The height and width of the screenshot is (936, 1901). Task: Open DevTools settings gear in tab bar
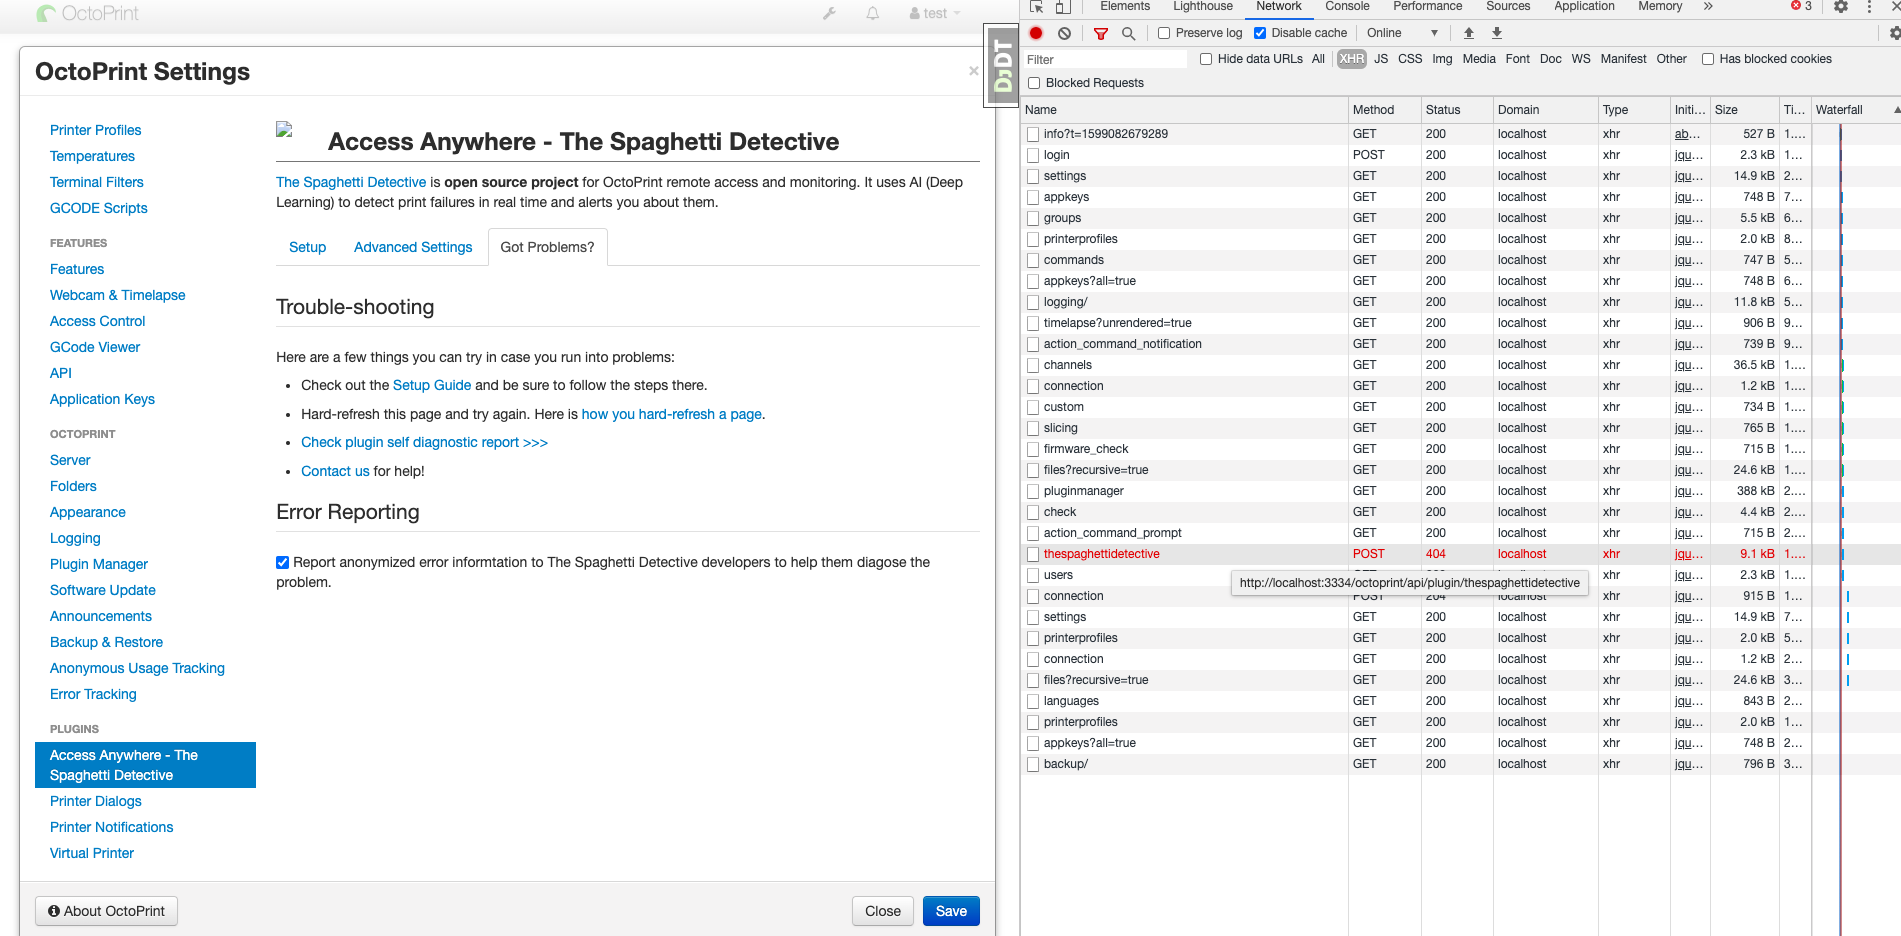pyautogui.click(x=1841, y=6)
